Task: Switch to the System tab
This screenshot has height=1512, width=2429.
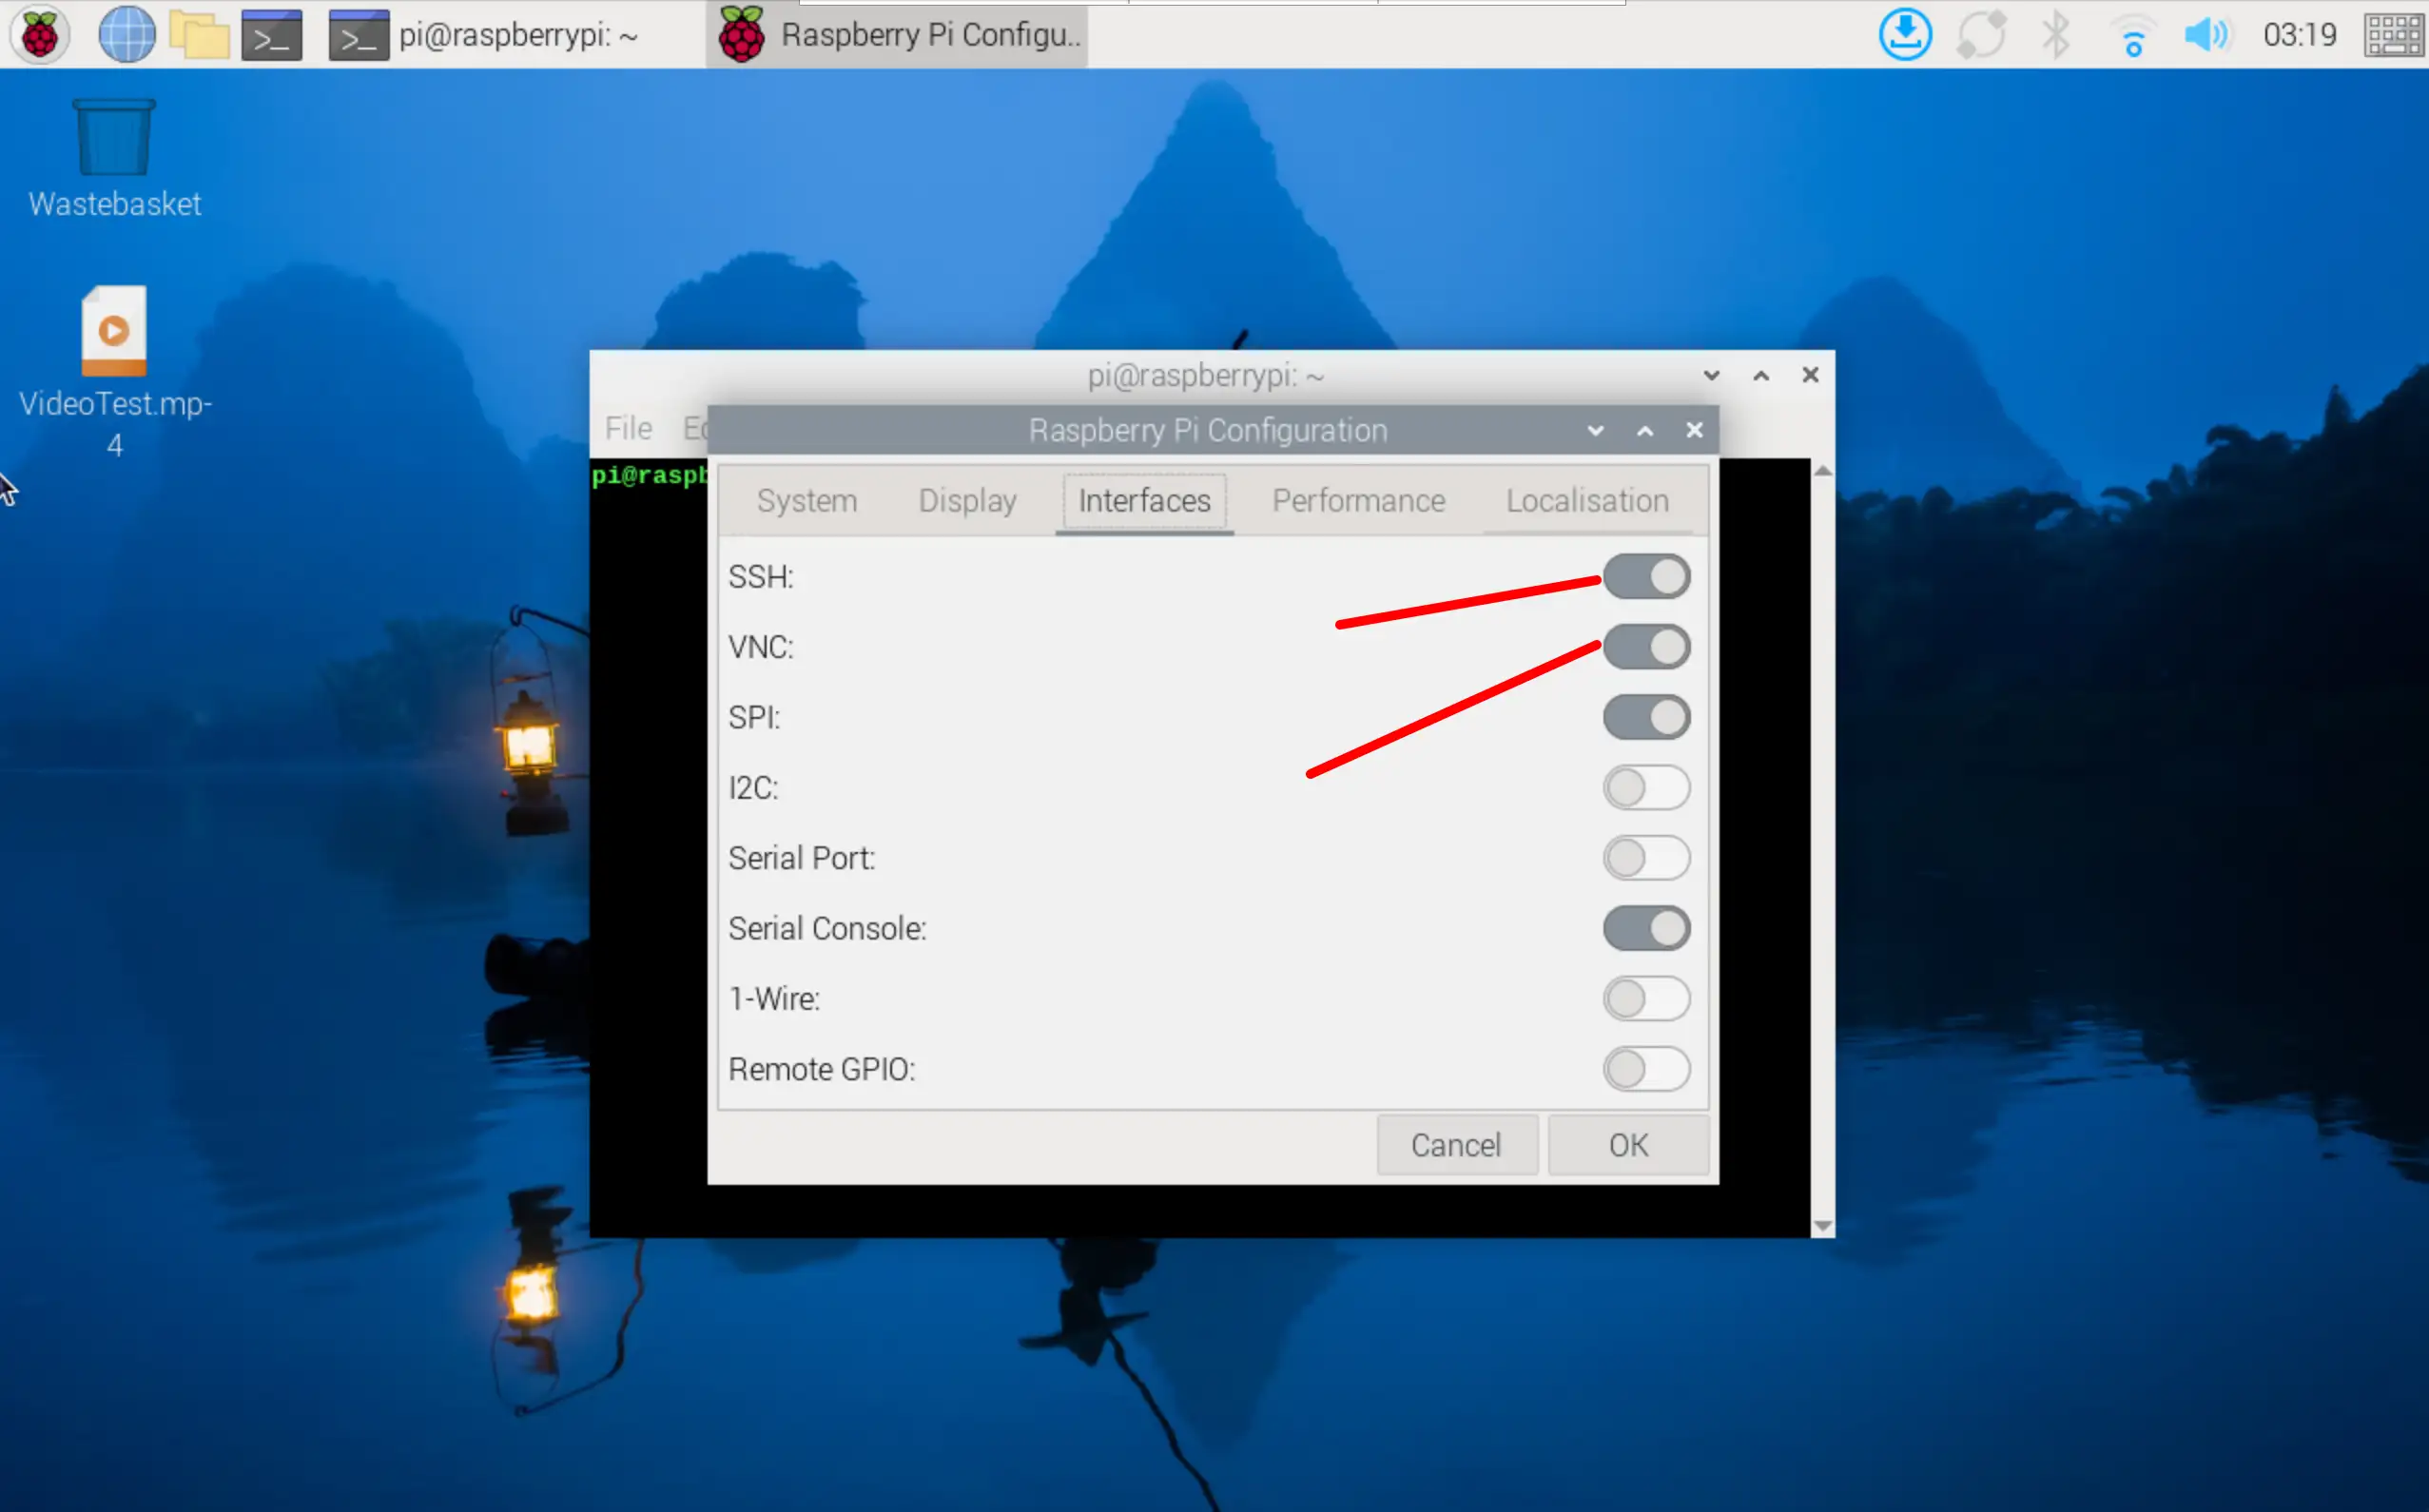Action: pos(807,500)
